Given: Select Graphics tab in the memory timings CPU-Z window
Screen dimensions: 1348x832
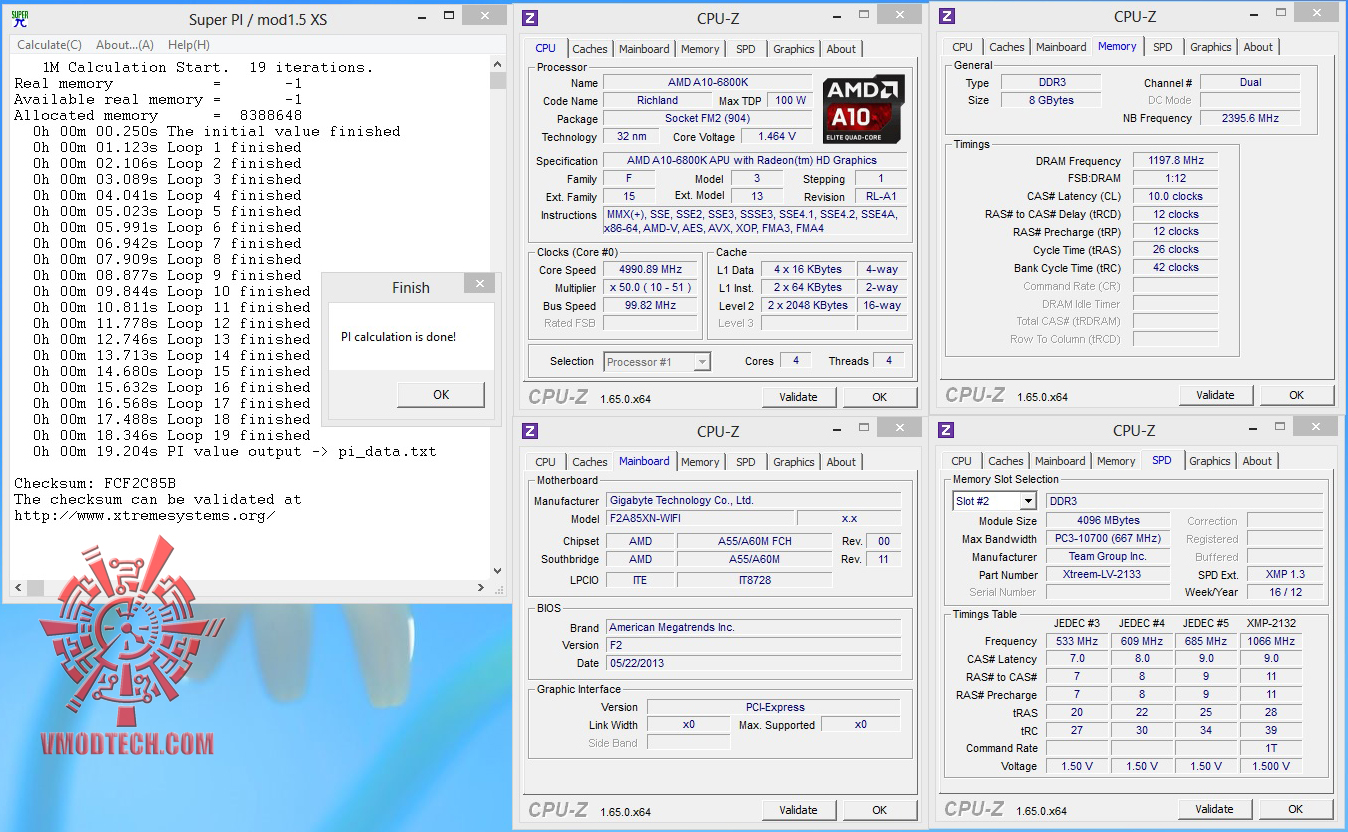Looking at the screenshot, I should 1211,47.
